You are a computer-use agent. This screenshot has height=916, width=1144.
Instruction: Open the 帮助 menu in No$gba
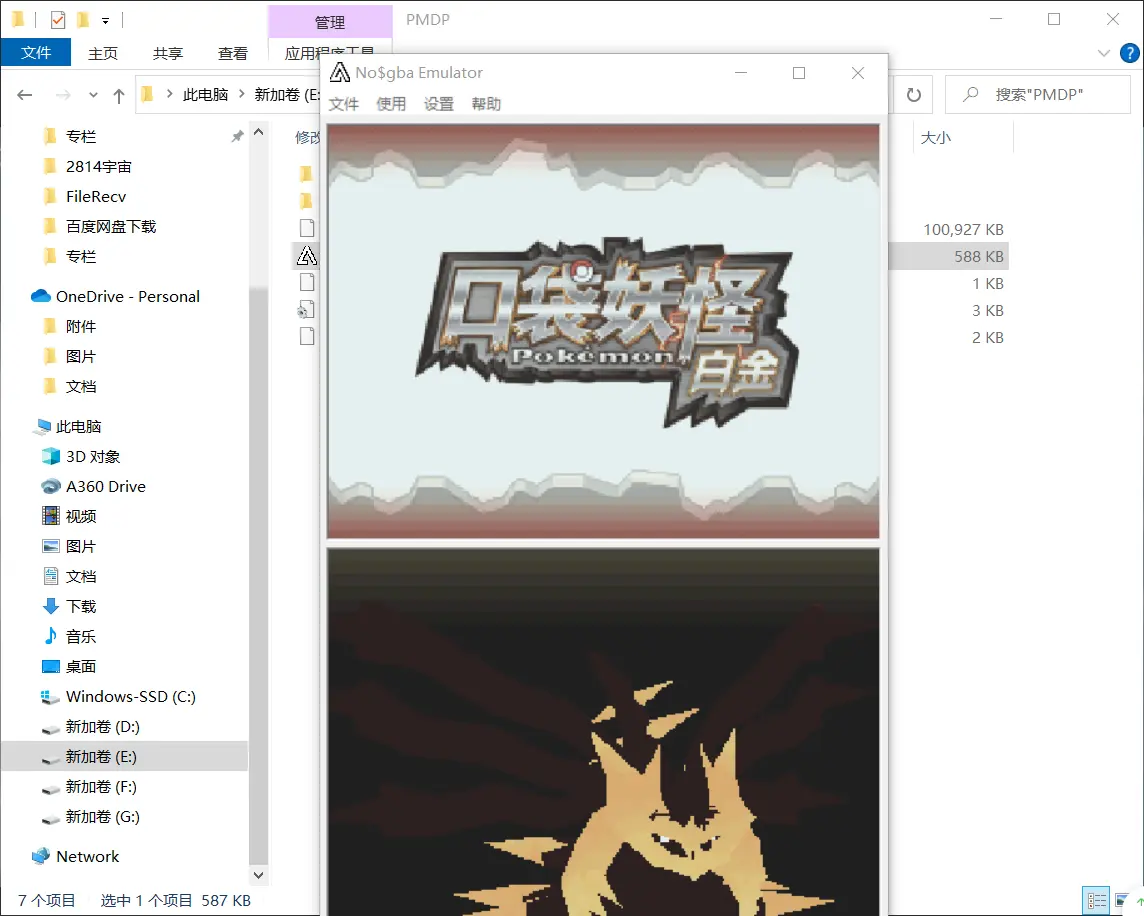tap(486, 104)
